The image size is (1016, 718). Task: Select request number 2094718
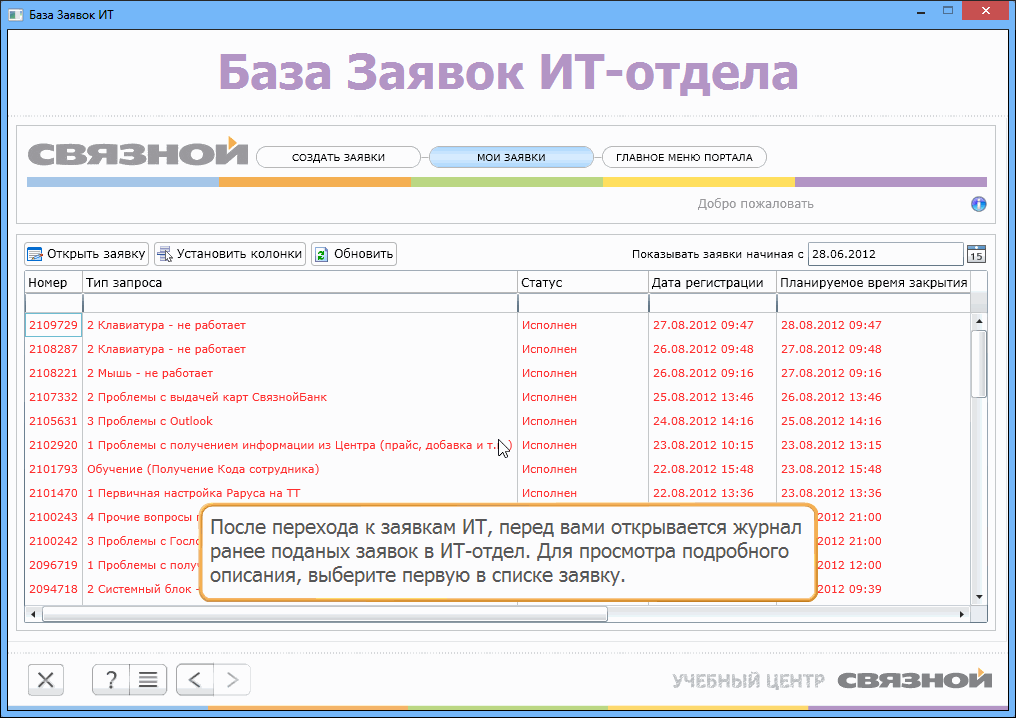pyautogui.click(x=53, y=589)
